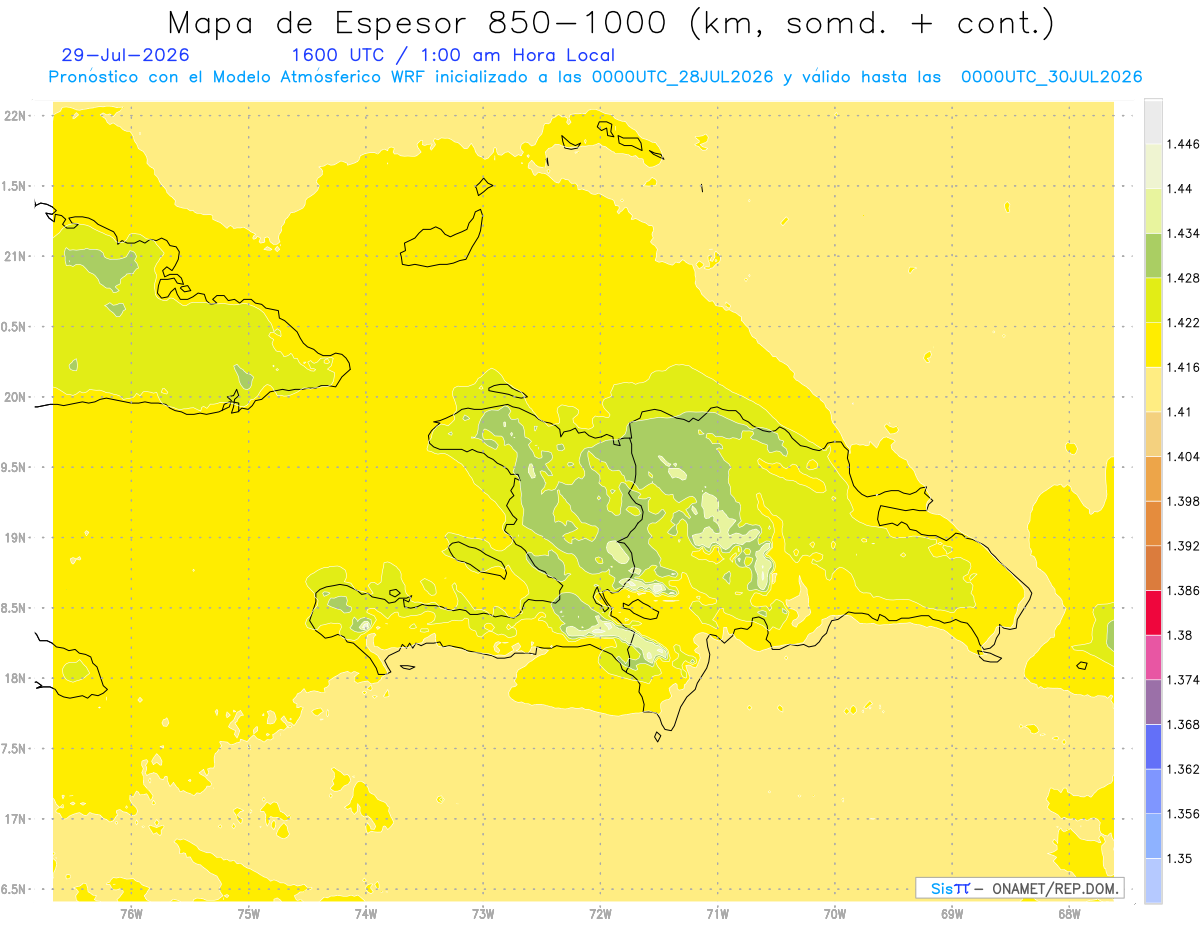Screen dimensions: 1200x927
Task: Select the date label '29-Jul-2026'
Action: coord(125,55)
